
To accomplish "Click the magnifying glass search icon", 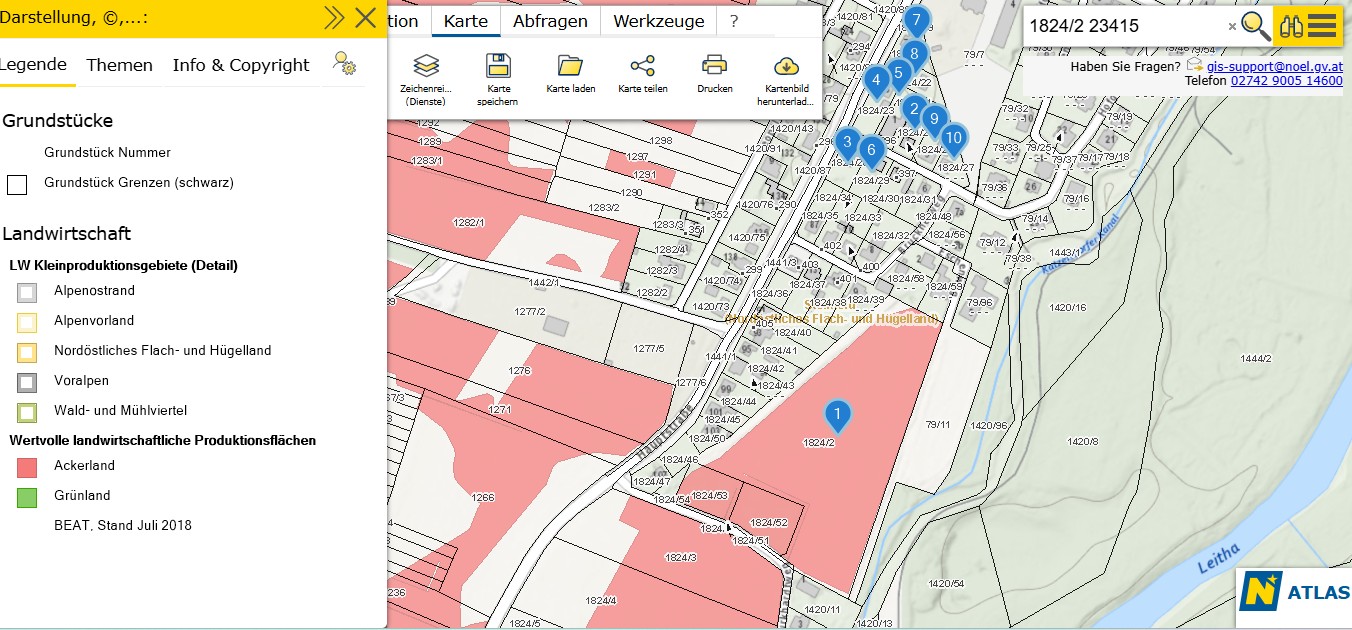I will pos(1256,26).
